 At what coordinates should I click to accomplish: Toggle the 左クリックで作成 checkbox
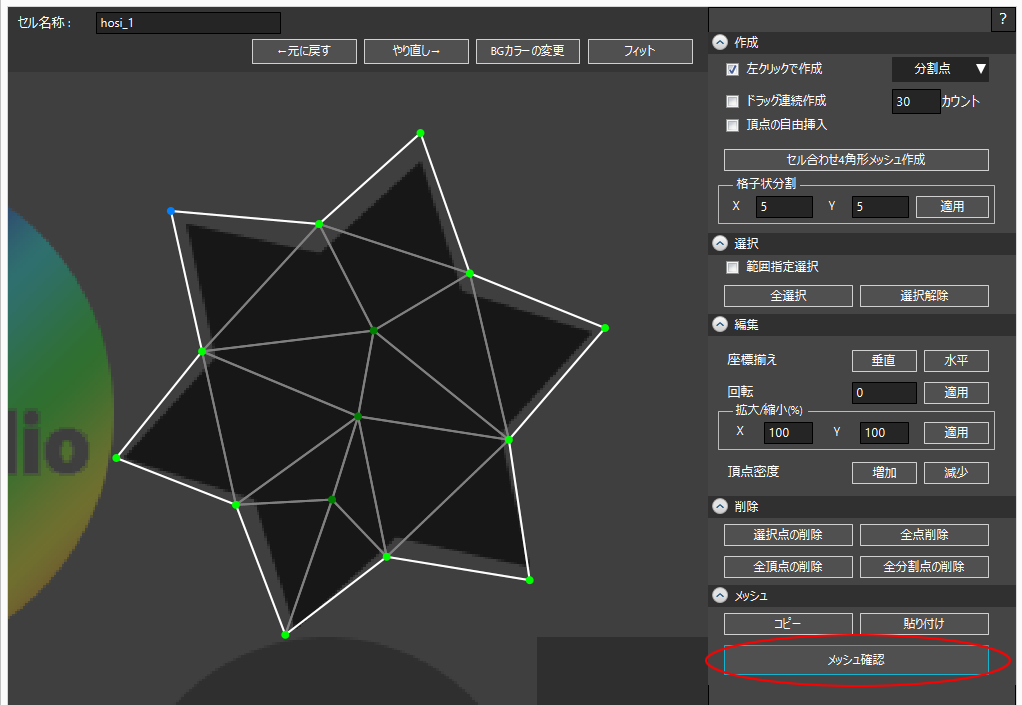[733, 69]
